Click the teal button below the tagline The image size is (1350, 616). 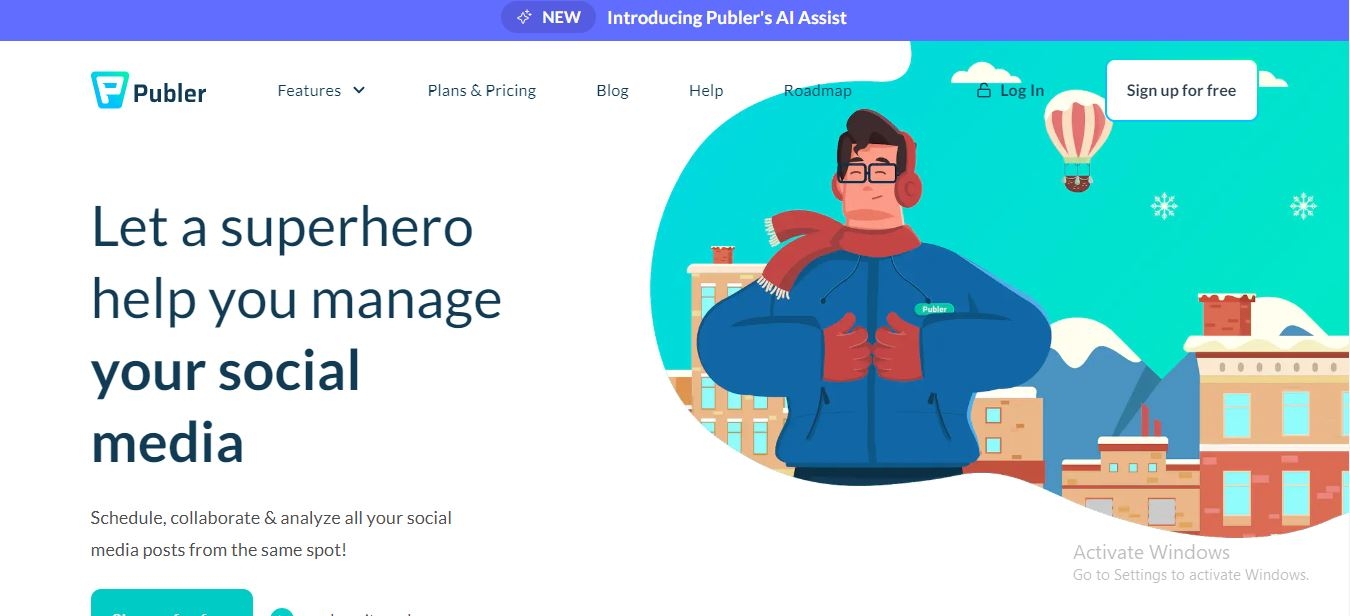coord(172,603)
